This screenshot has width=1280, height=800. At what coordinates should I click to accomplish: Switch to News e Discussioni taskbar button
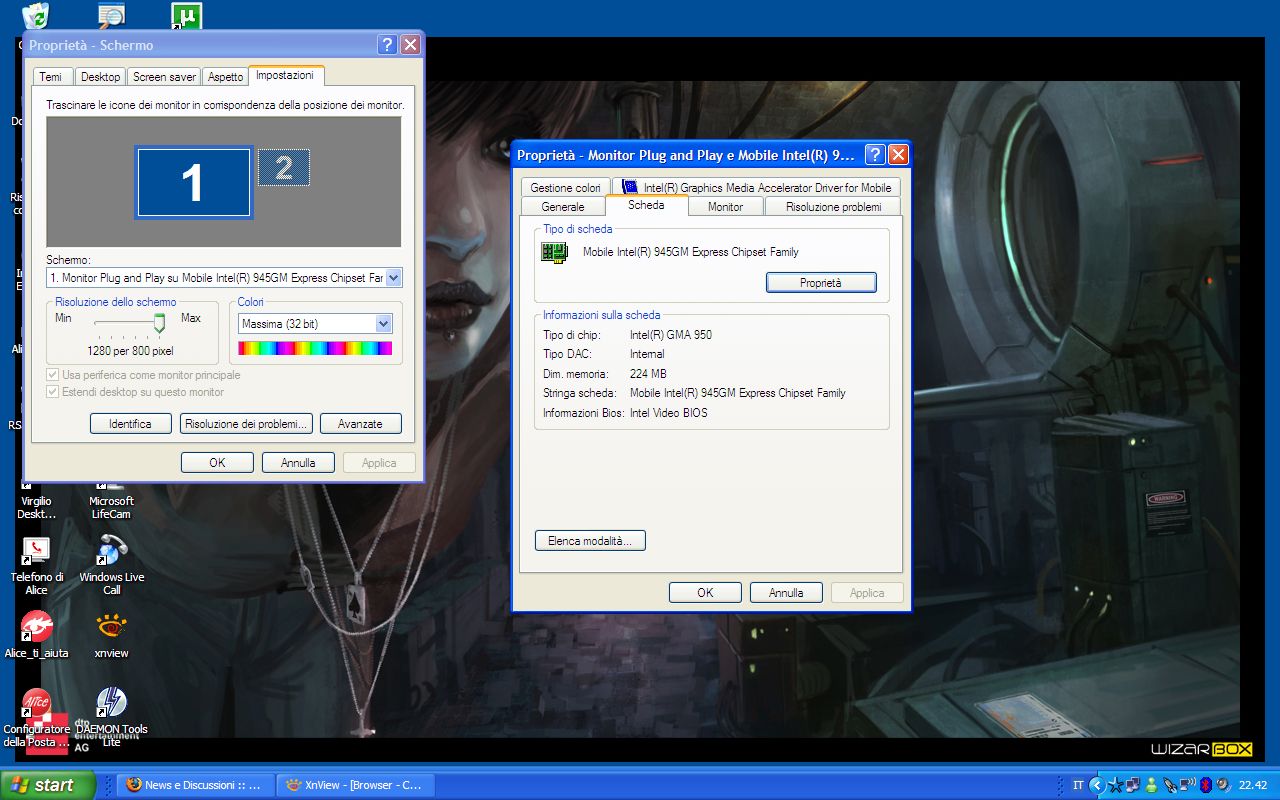pos(195,785)
